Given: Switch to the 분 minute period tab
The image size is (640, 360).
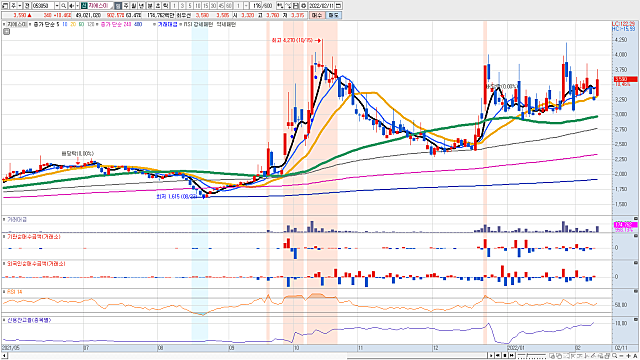Looking at the screenshot, I should point(150,6).
